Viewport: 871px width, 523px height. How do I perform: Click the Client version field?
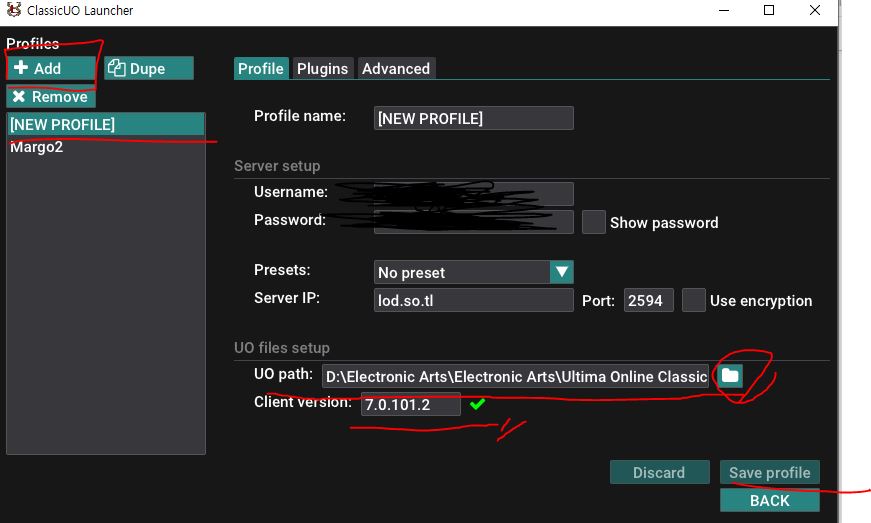coord(411,404)
